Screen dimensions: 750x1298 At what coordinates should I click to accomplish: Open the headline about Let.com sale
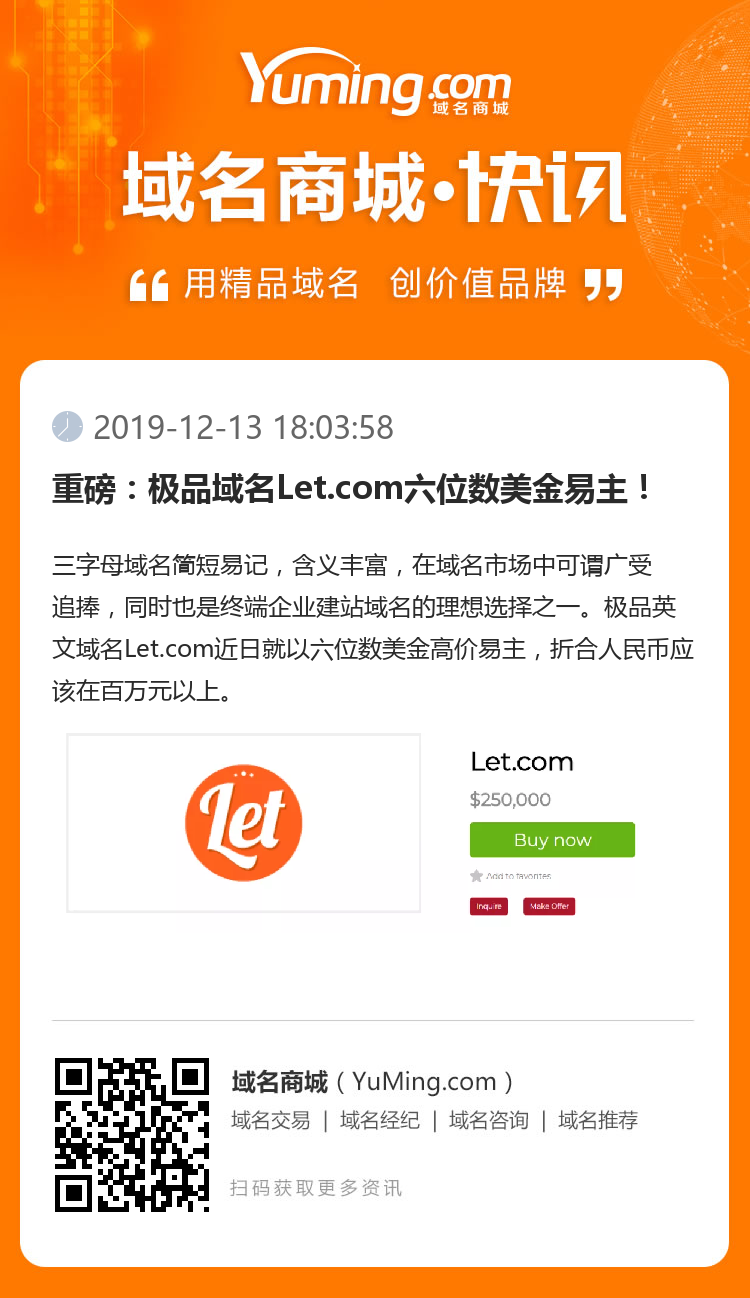(354, 490)
